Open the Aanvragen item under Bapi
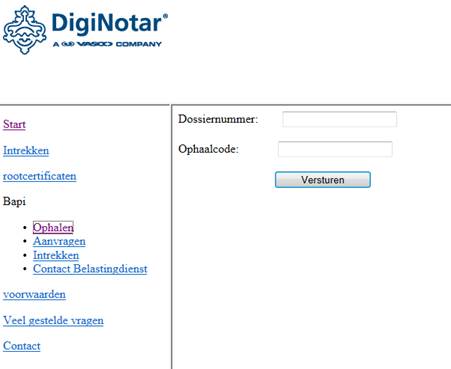The width and height of the screenshot is (451, 369). click(x=59, y=241)
